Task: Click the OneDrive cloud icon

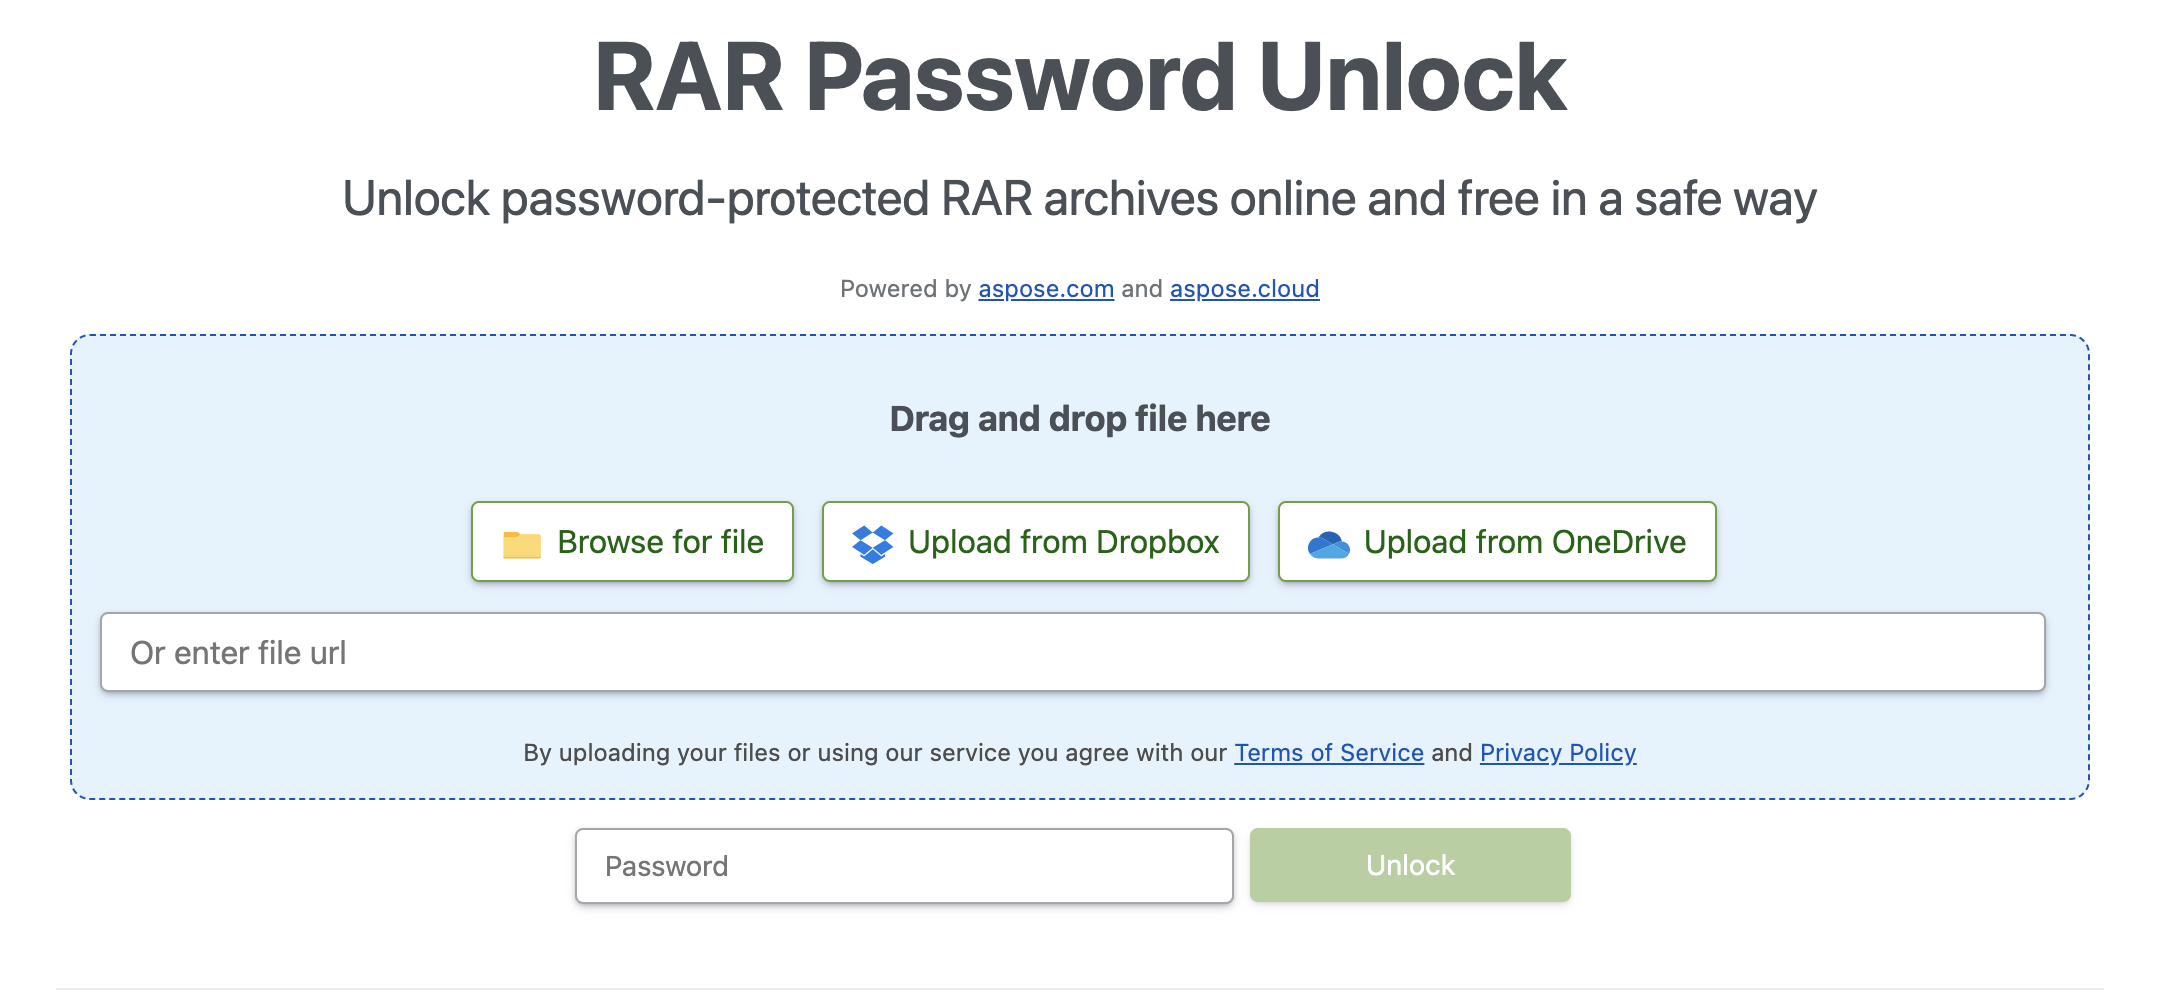Action: pos(1328,544)
